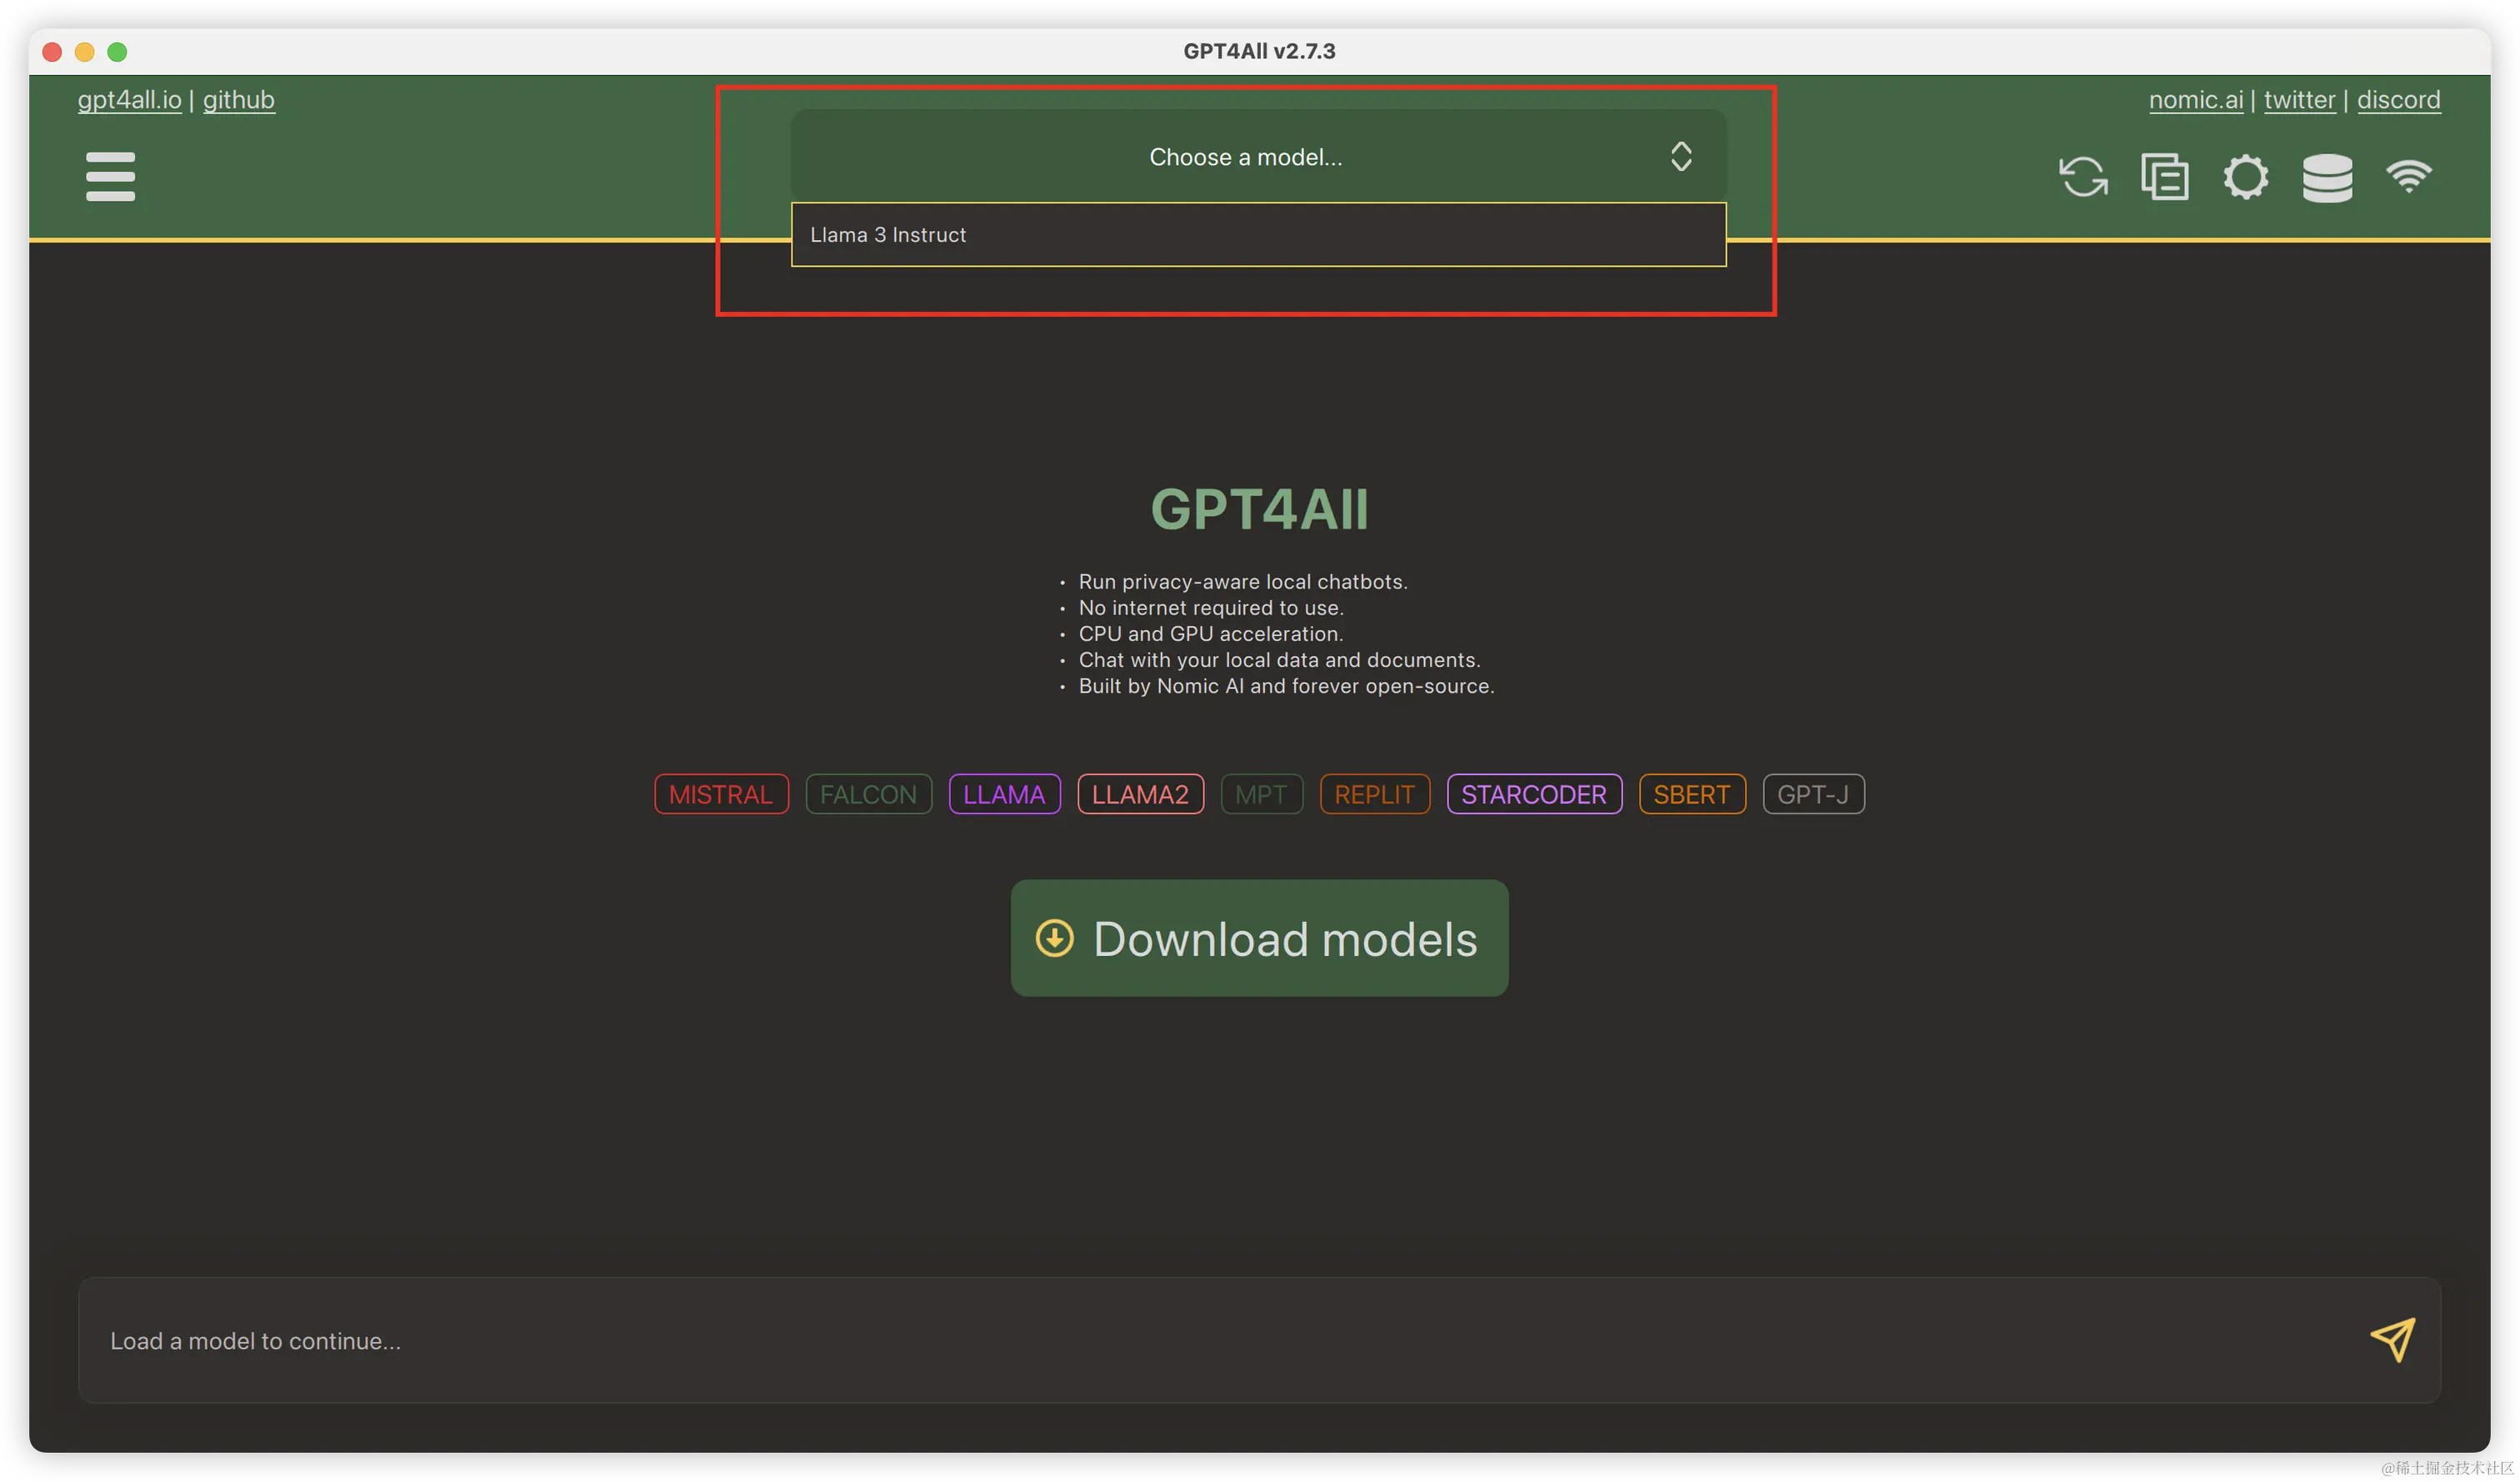
Task: Open the twitter link
Action: [x=2299, y=100]
